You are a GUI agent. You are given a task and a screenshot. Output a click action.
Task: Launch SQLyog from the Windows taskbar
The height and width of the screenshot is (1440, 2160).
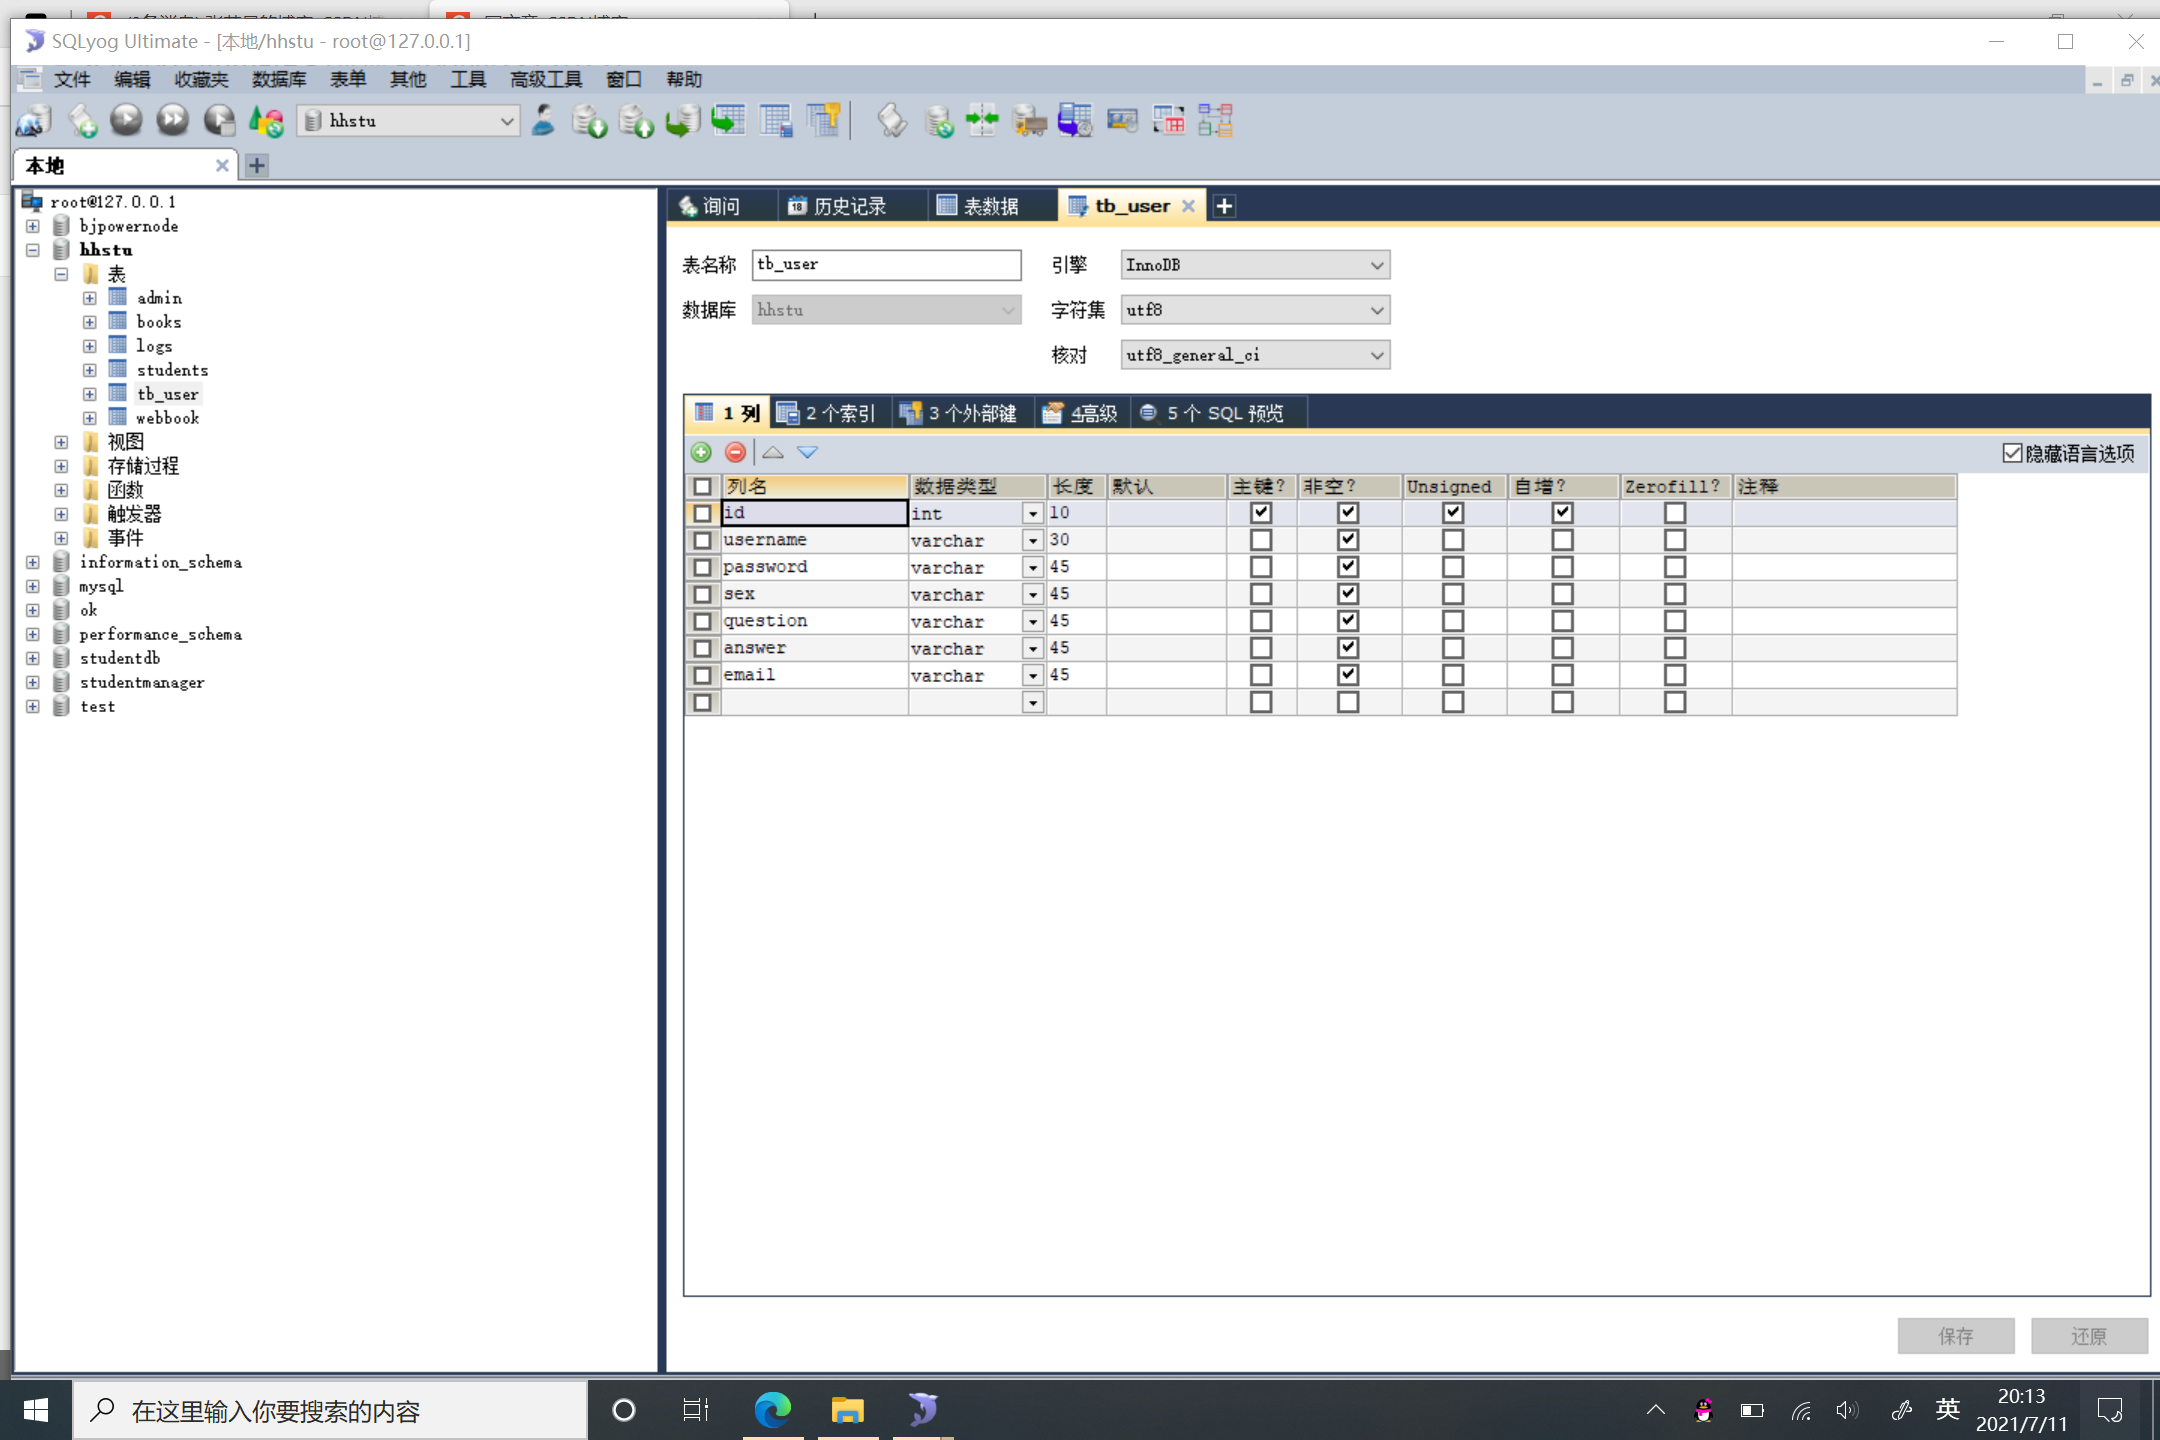[x=922, y=1409]
